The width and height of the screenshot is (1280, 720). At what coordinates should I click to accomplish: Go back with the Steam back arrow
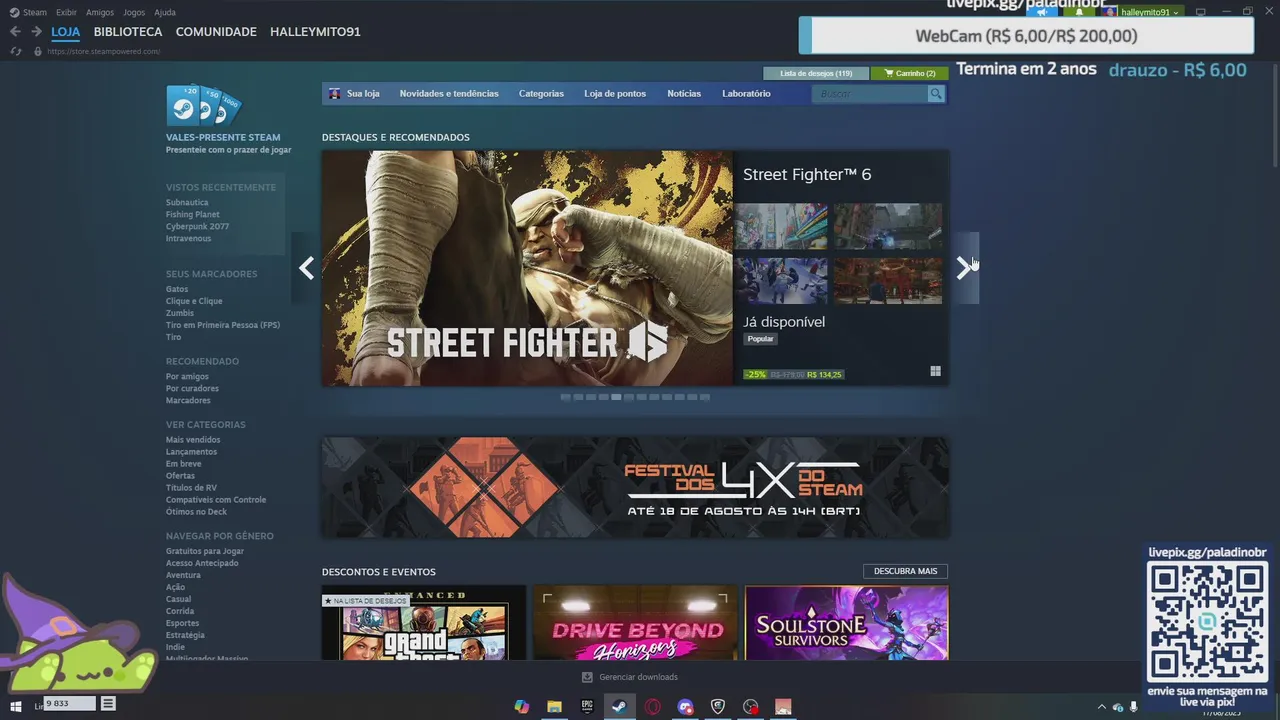15,32
